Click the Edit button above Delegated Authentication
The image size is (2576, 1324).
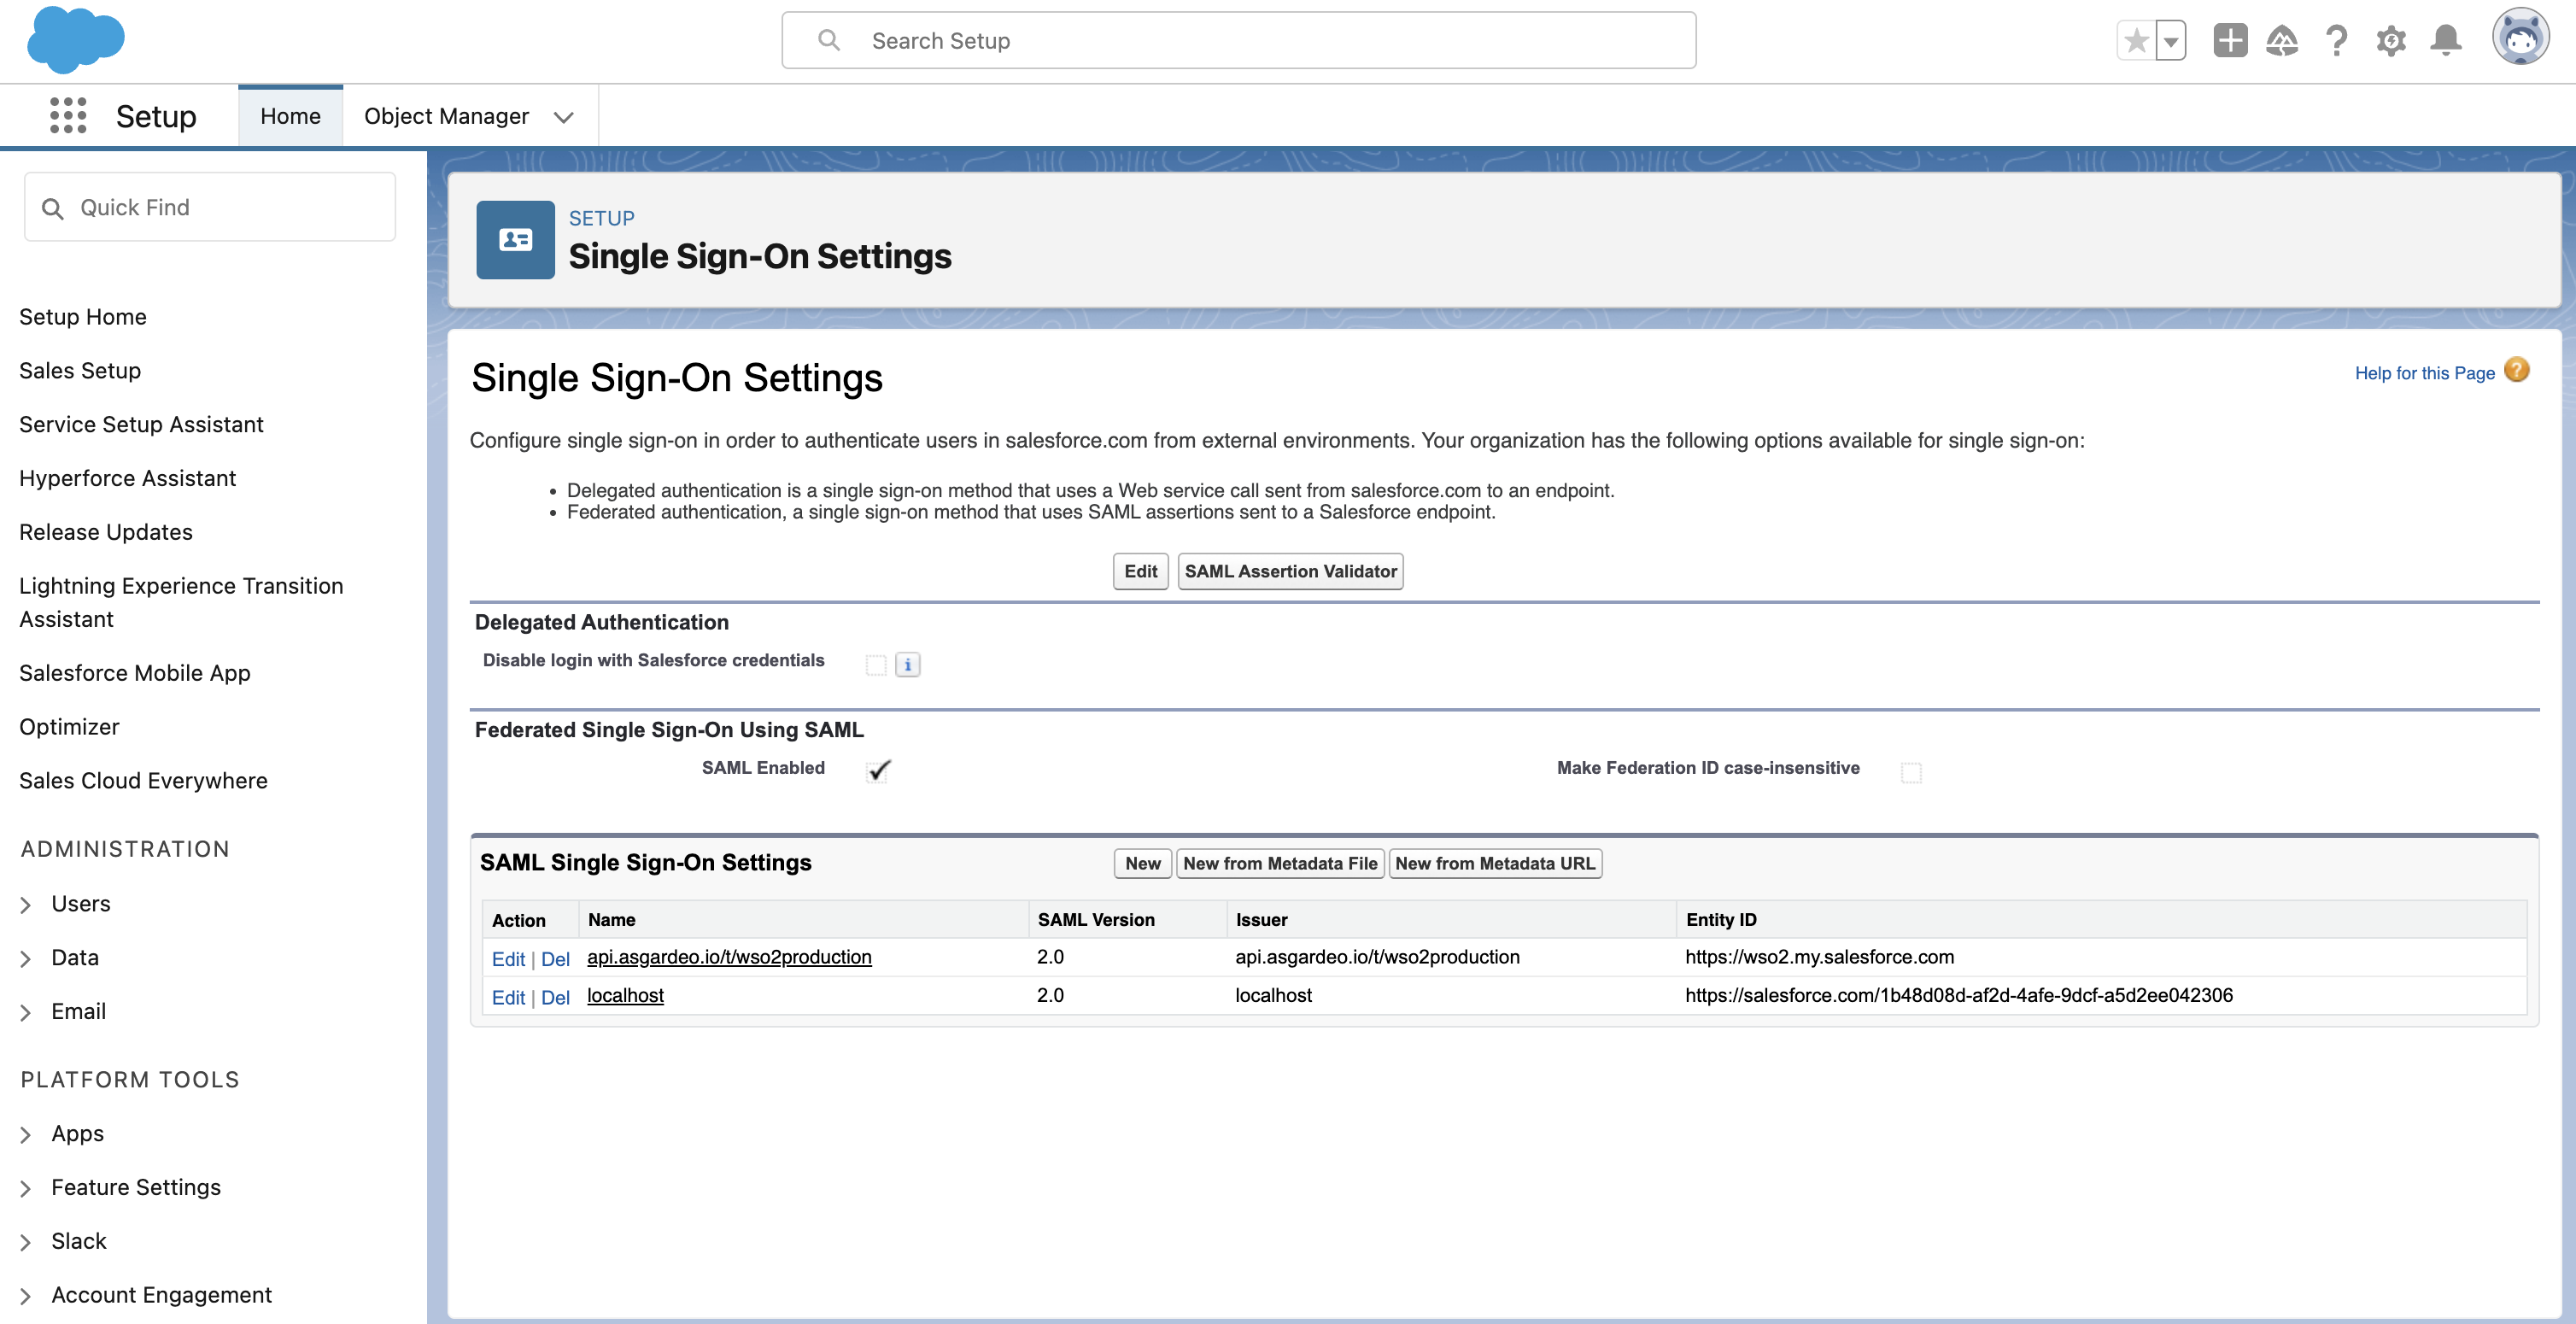click(x=1140, y=571)
